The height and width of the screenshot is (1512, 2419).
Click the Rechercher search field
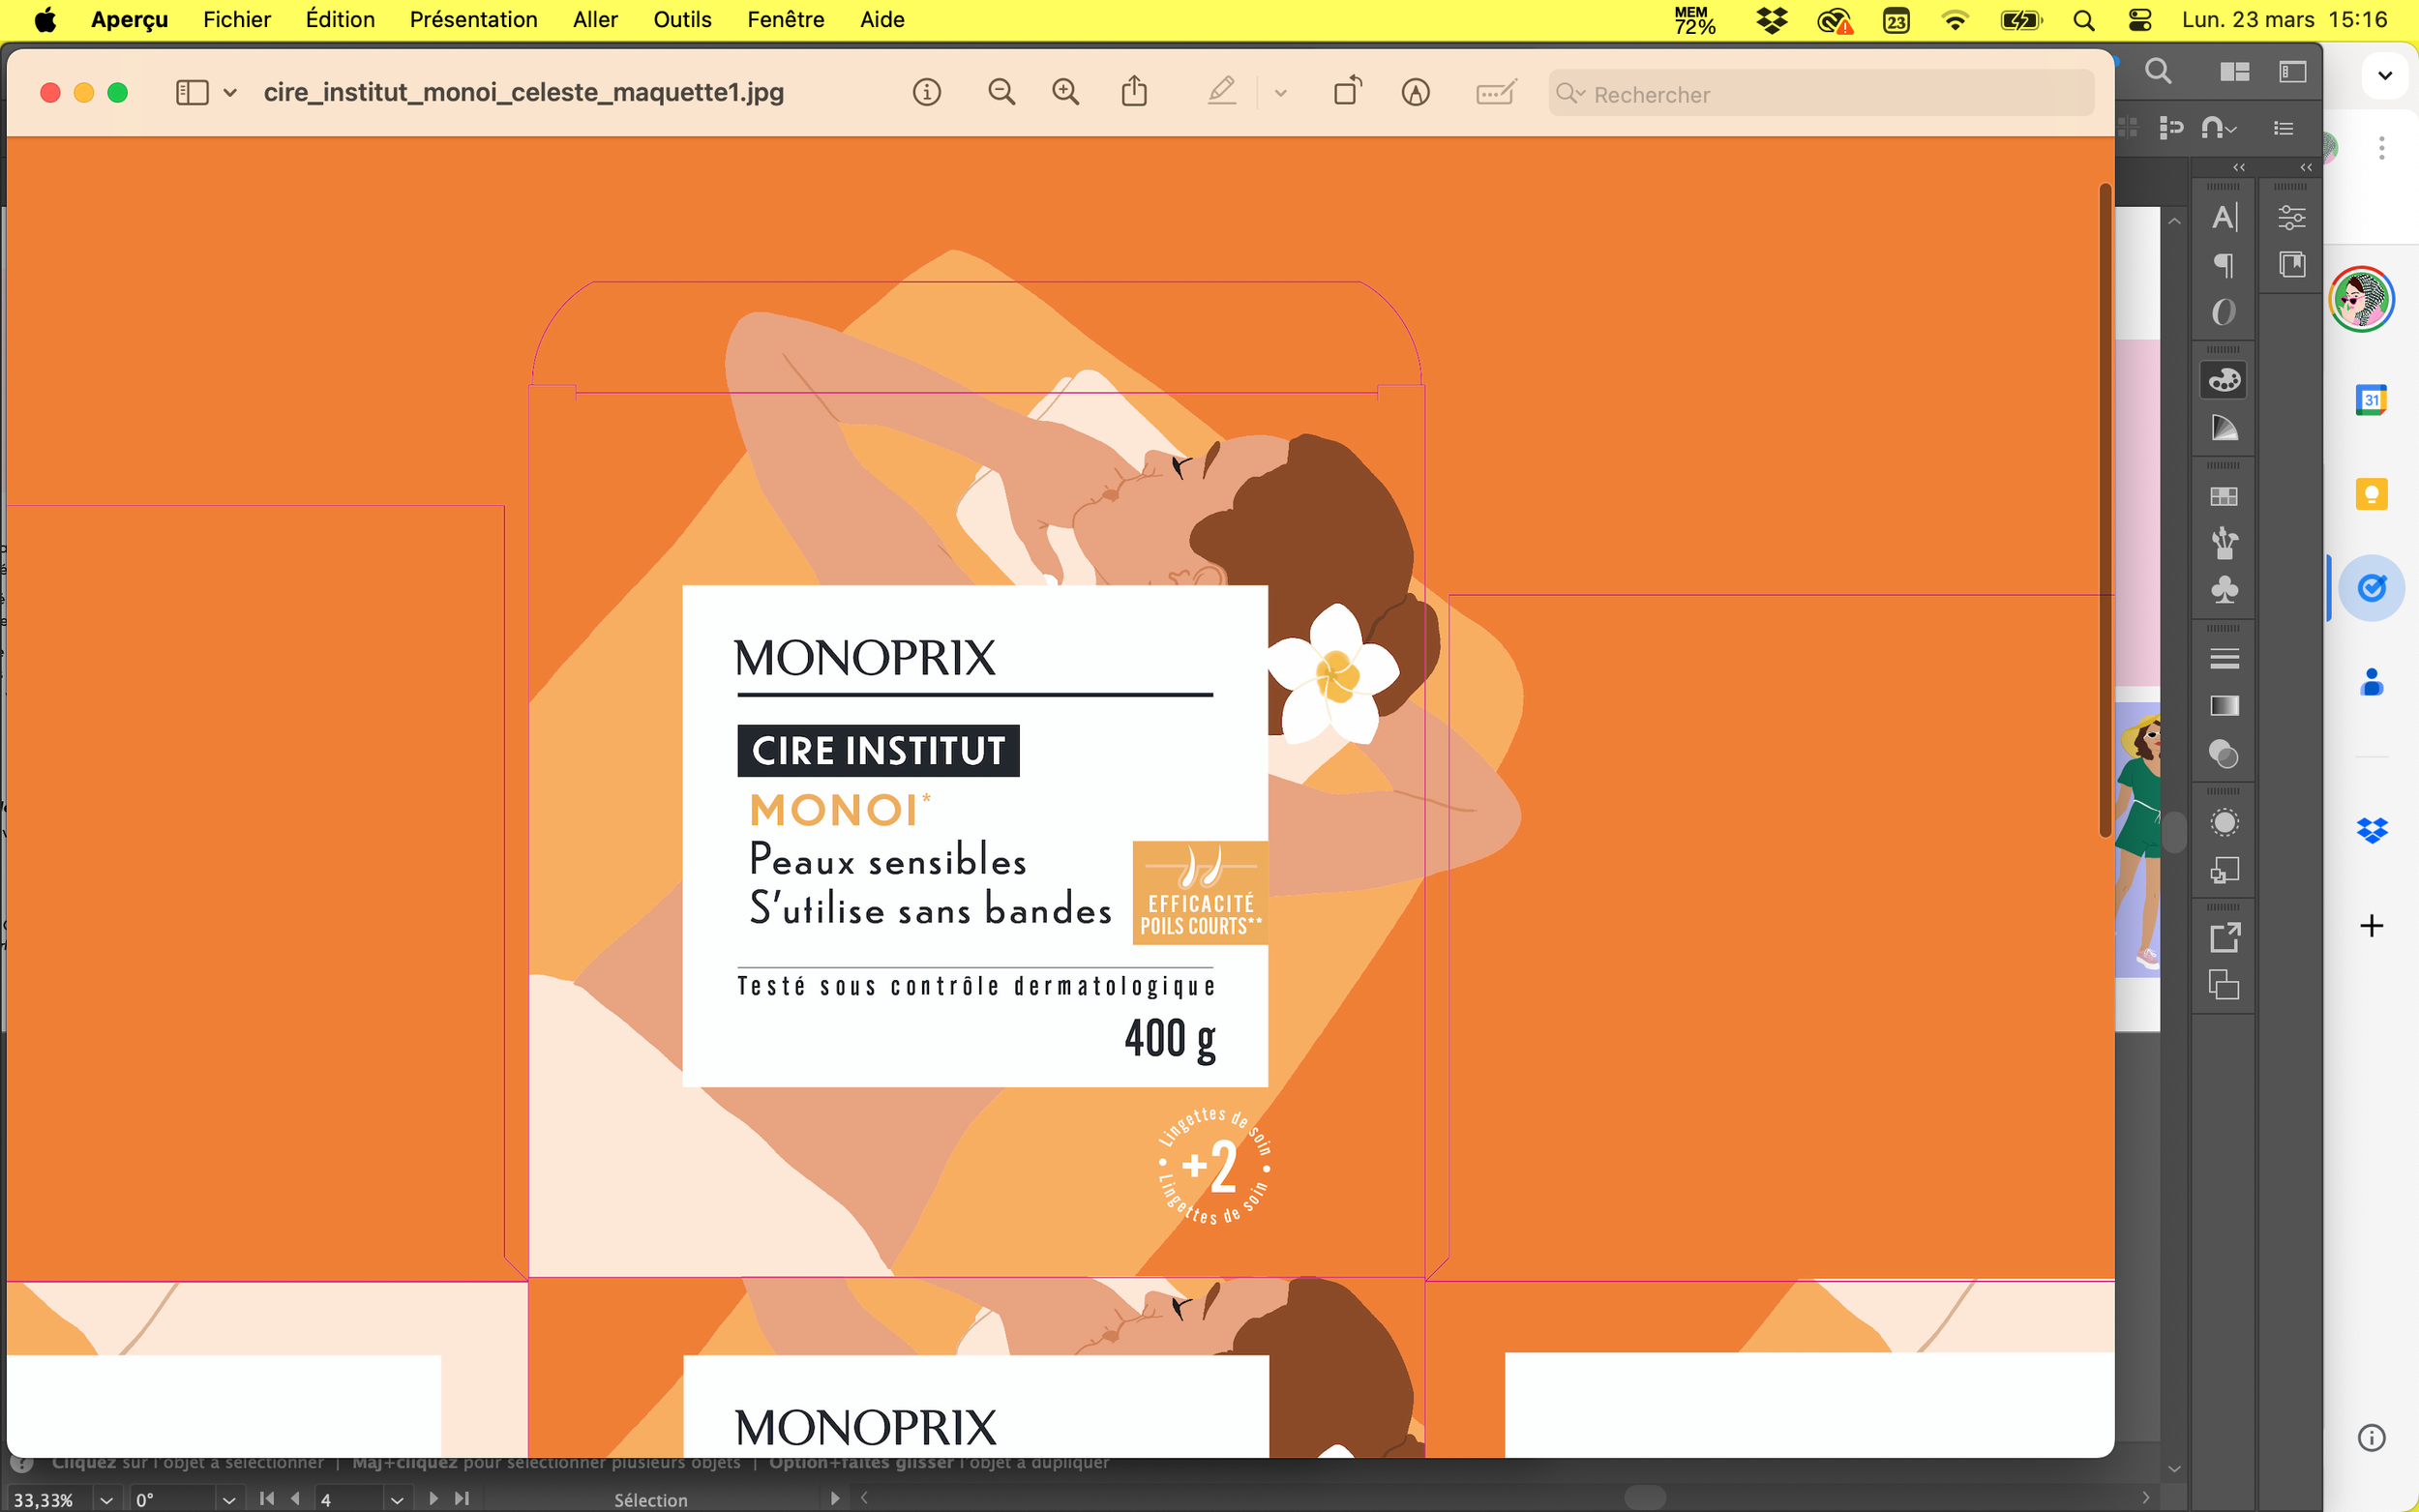1821,93
